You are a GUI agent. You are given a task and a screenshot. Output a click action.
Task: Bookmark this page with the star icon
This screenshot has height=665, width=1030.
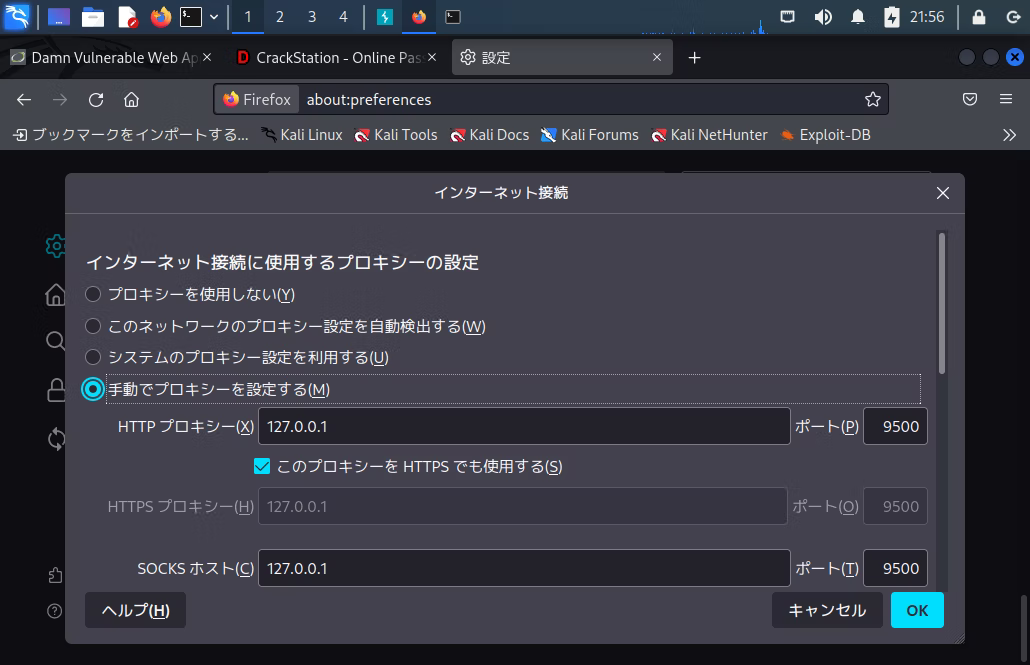click(x=872, y=99)
